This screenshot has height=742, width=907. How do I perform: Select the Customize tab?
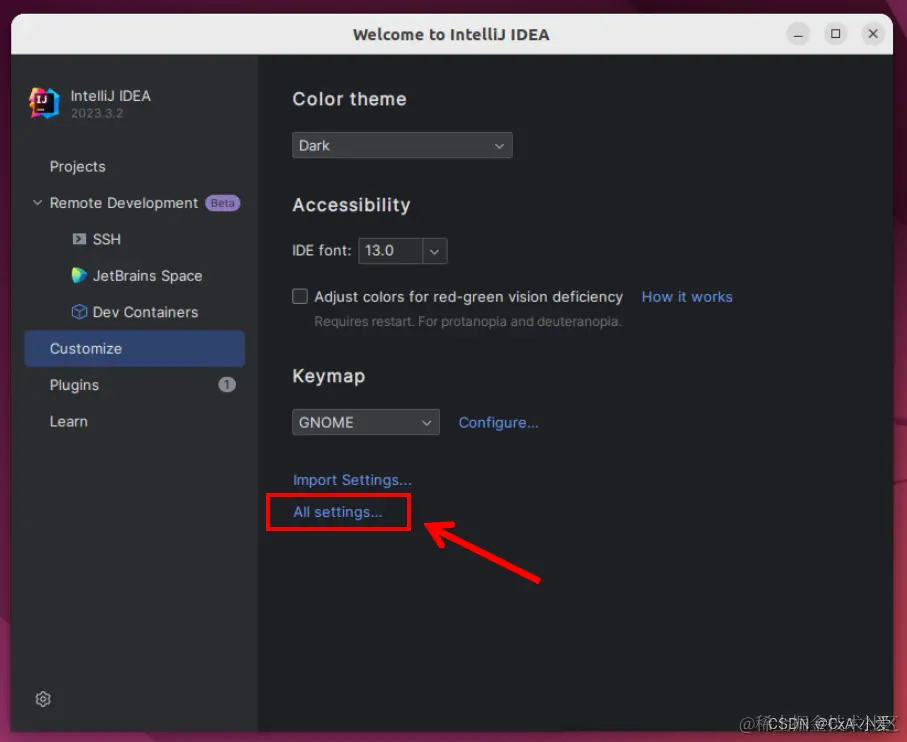tap(134, 349)
